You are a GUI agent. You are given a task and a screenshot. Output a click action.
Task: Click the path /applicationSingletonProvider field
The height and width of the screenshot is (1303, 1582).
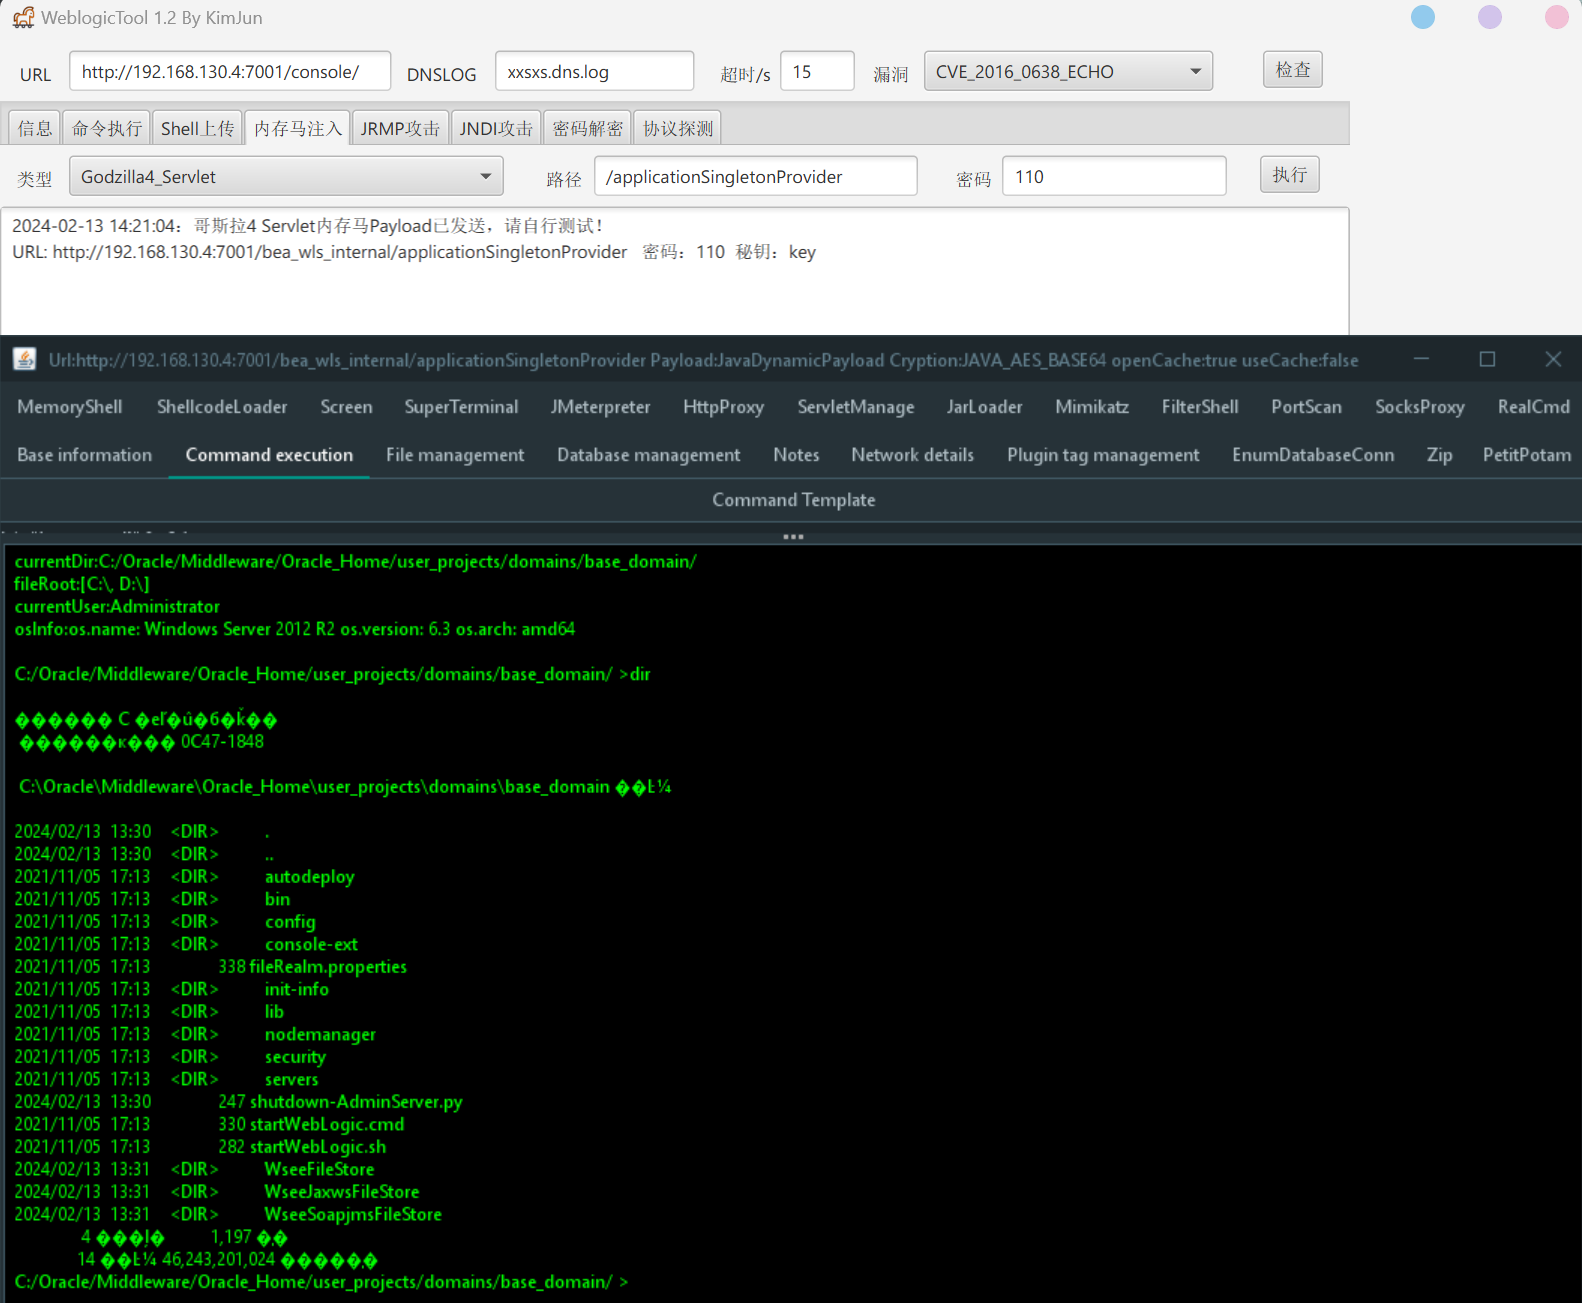click(756, 176)
